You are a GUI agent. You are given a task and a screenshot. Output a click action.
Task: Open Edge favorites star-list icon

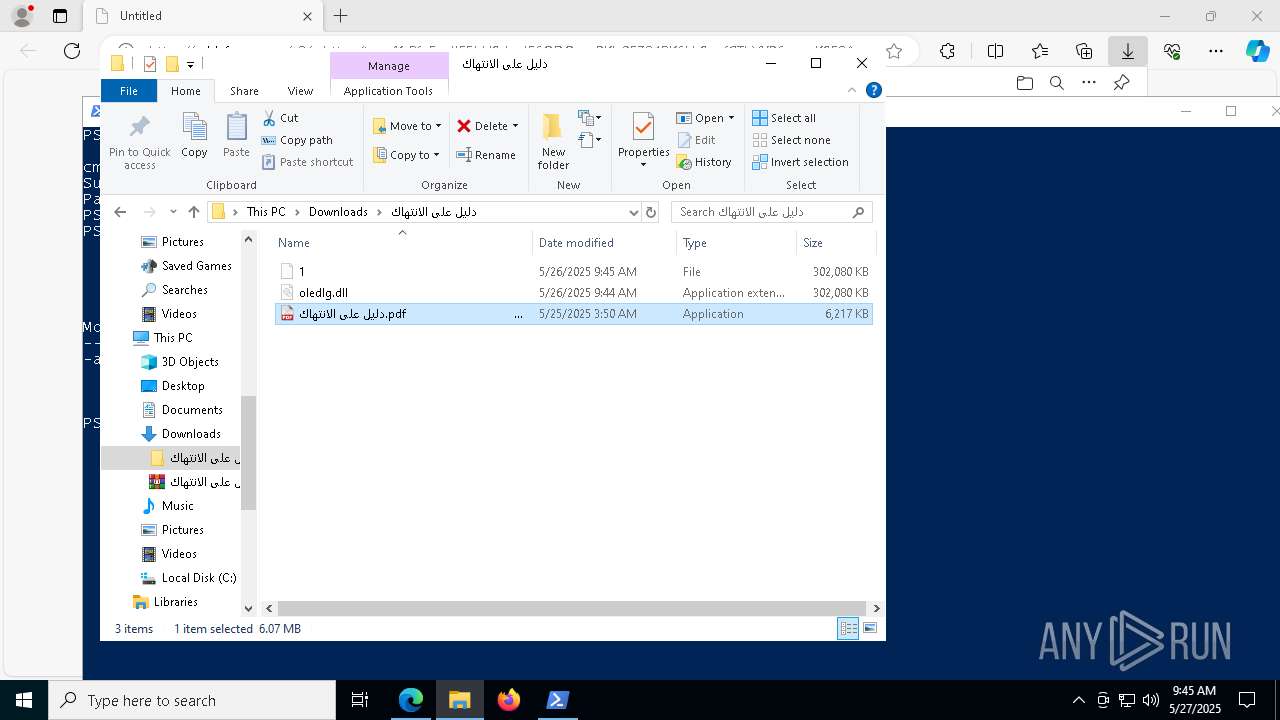click(x=1039, y=52)
